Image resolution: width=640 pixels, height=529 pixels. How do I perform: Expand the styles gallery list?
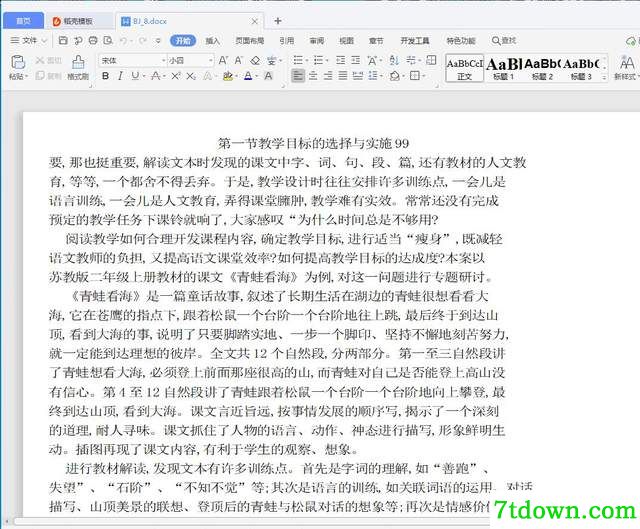[x=604, y=77]
